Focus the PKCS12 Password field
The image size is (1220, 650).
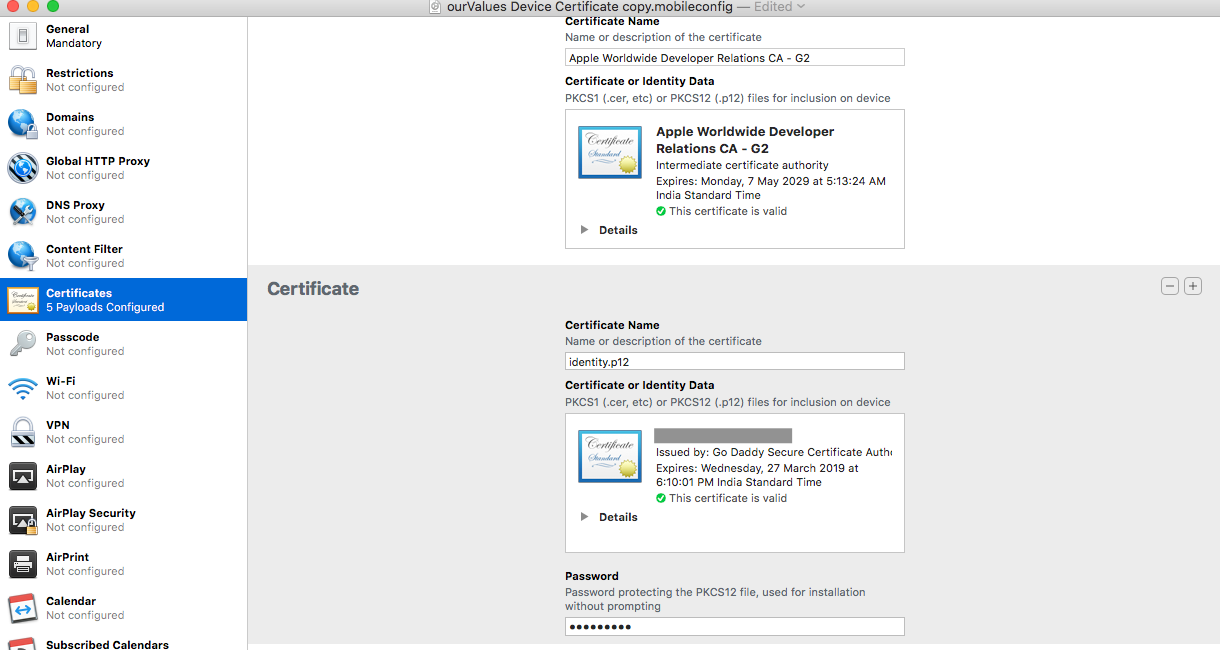[x=735, y=627]
